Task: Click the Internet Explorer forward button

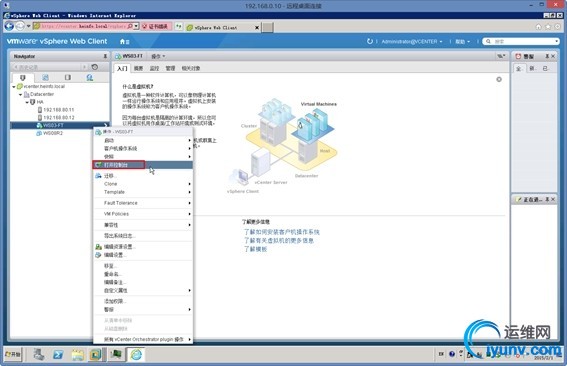Action: [20, 26]
